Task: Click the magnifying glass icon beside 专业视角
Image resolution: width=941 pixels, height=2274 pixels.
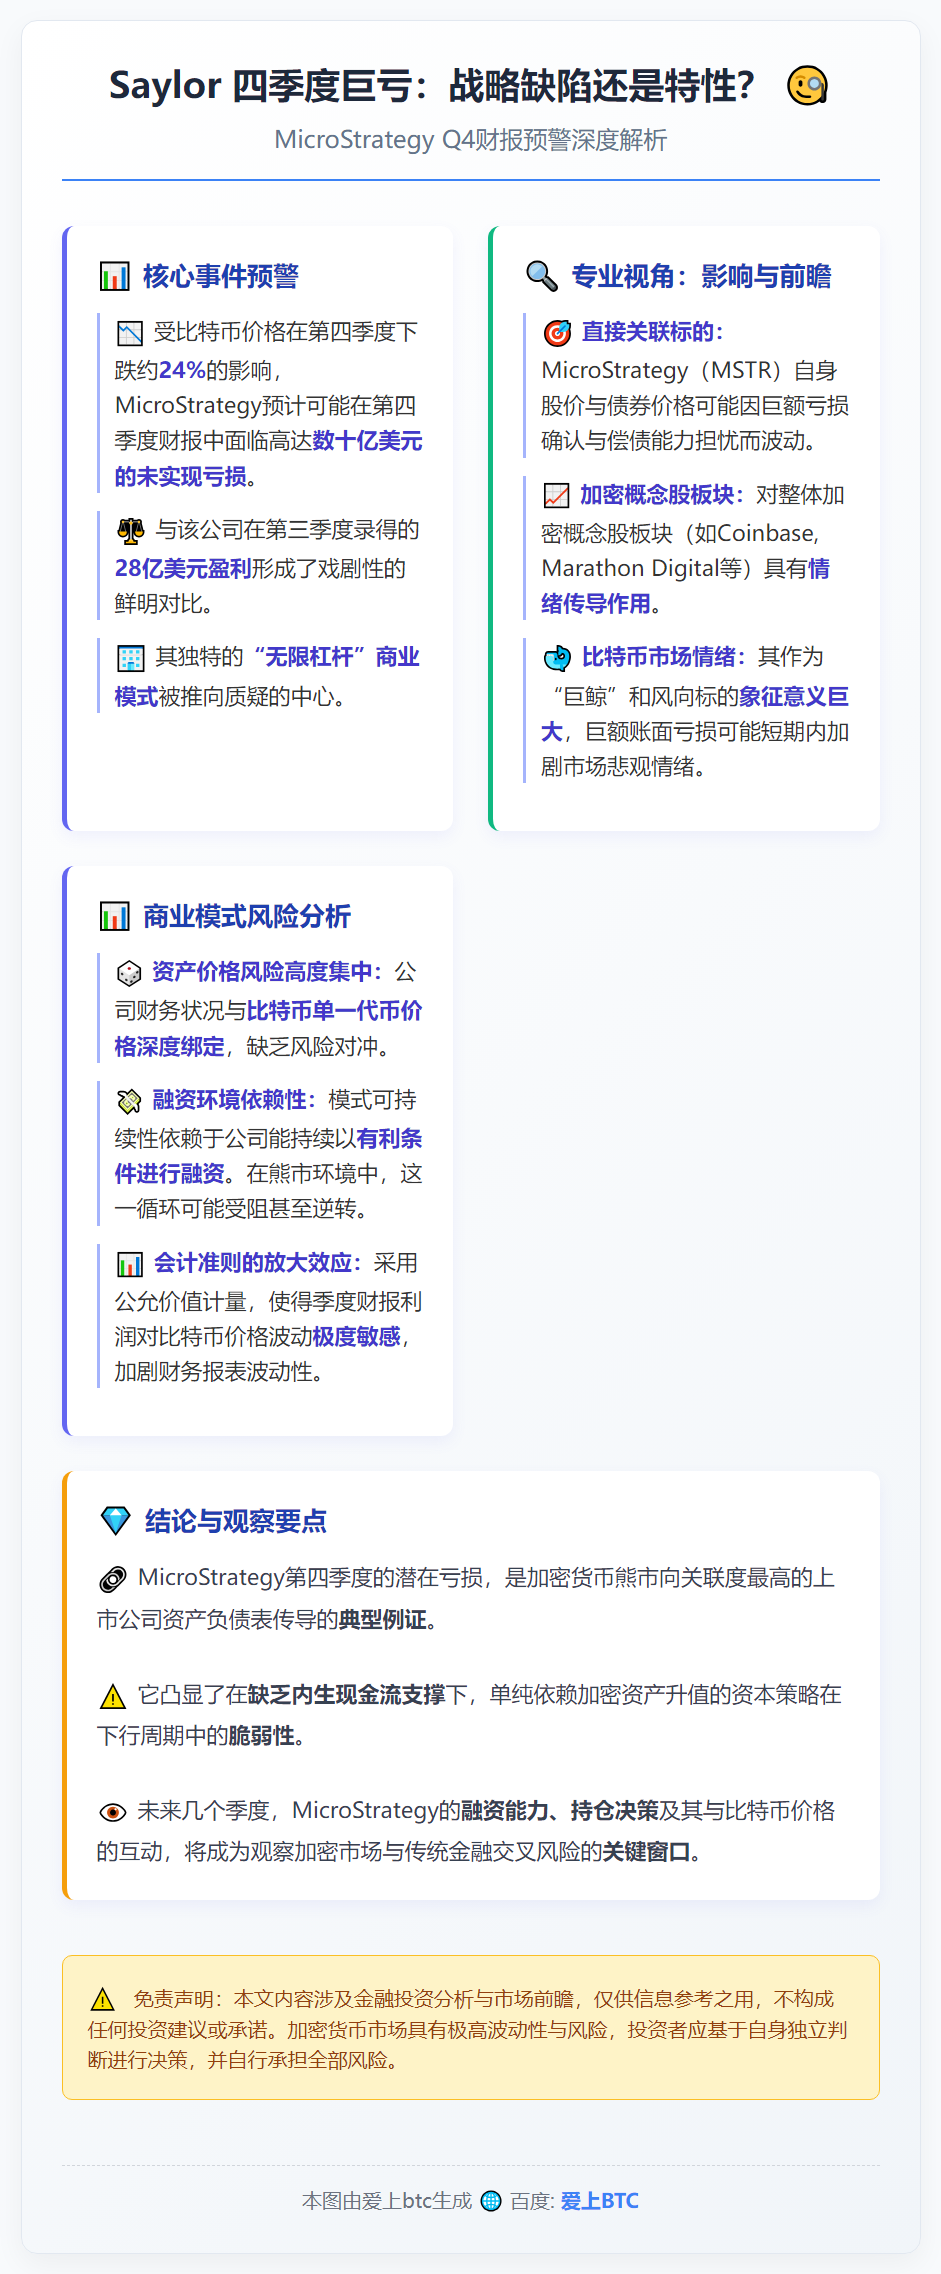Action: click(x=542, y=277)
